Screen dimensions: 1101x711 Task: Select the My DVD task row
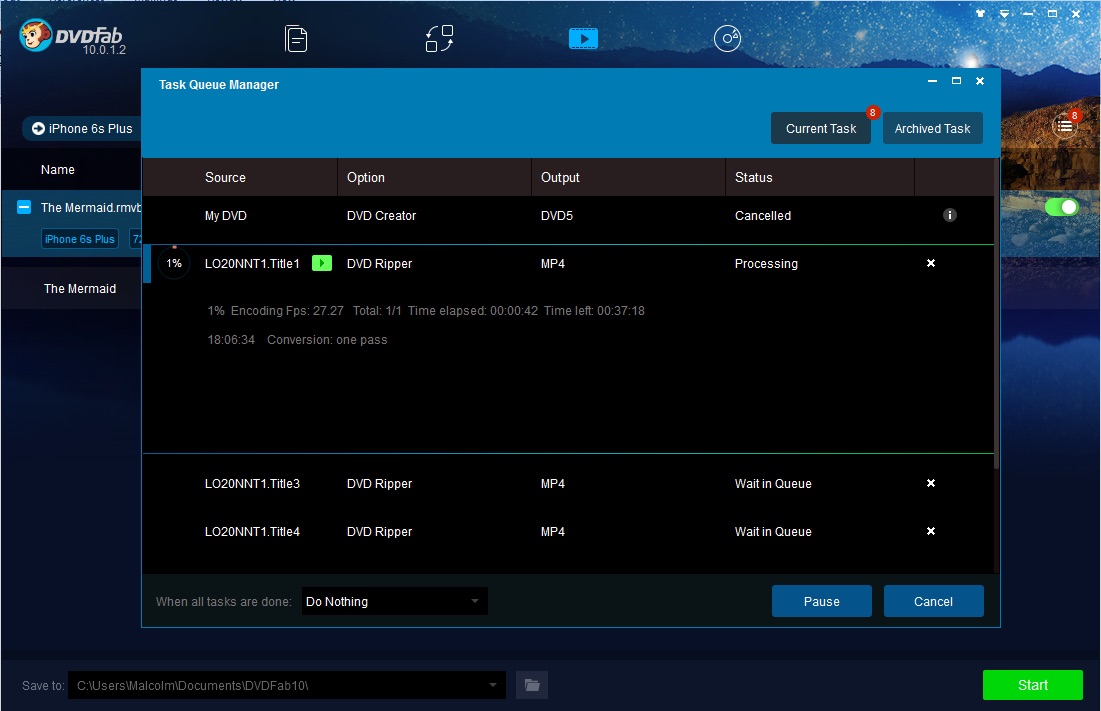coord(568,215)
